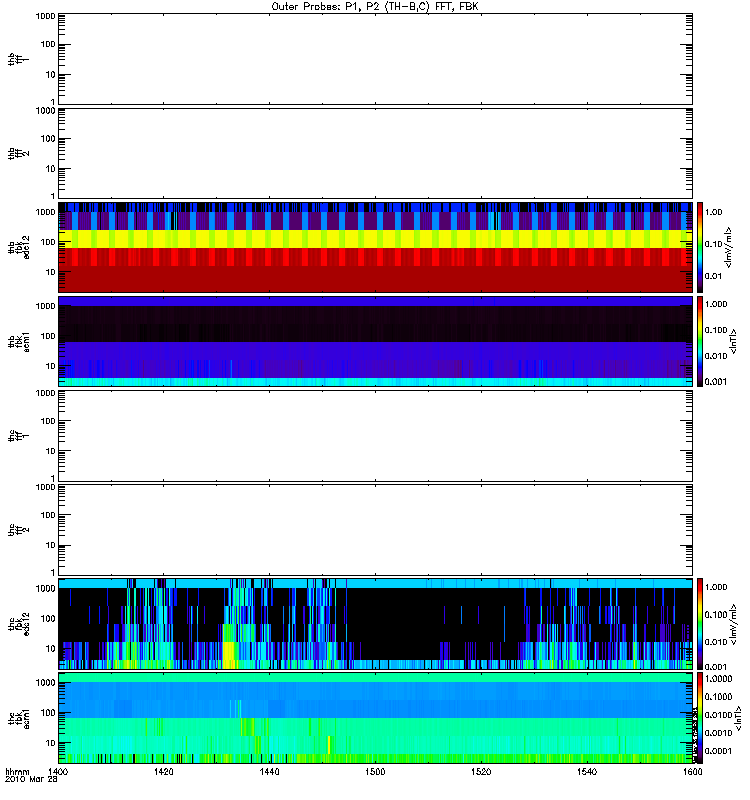Click the '0.001' value on thc edc12 colorbar

[716, 666]
